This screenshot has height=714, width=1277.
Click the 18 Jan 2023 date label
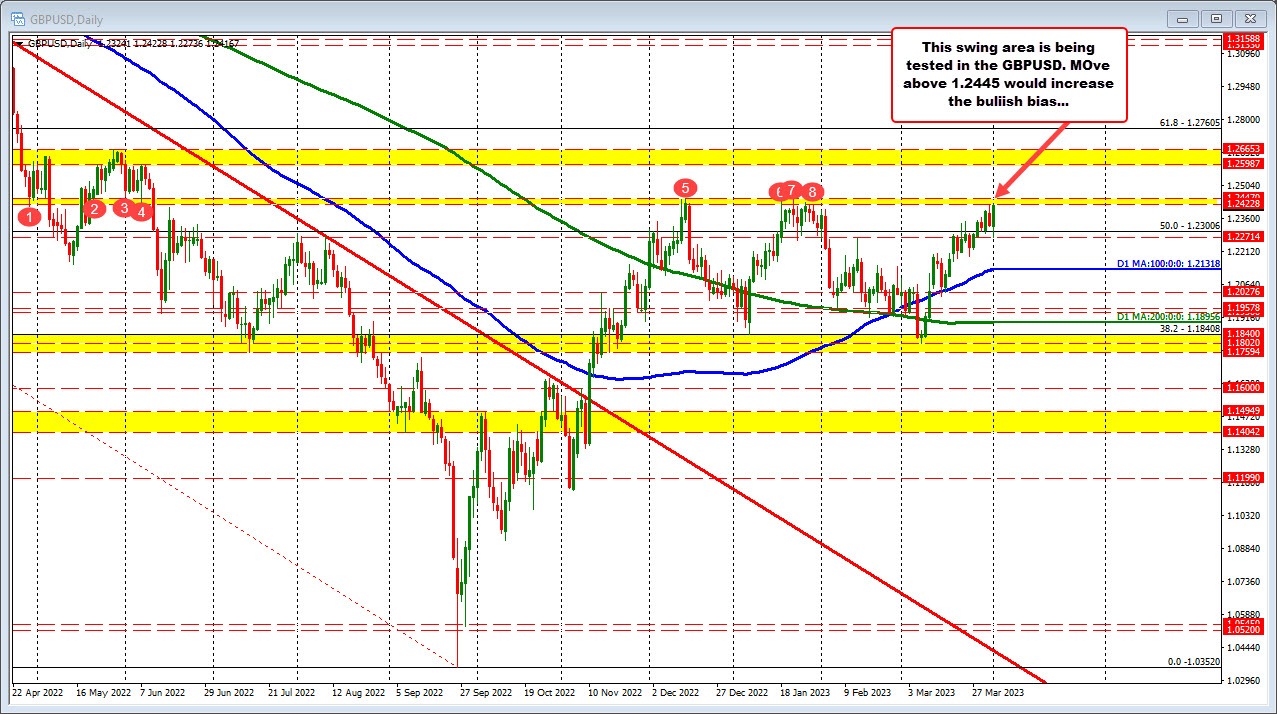(x=805, y=691)
